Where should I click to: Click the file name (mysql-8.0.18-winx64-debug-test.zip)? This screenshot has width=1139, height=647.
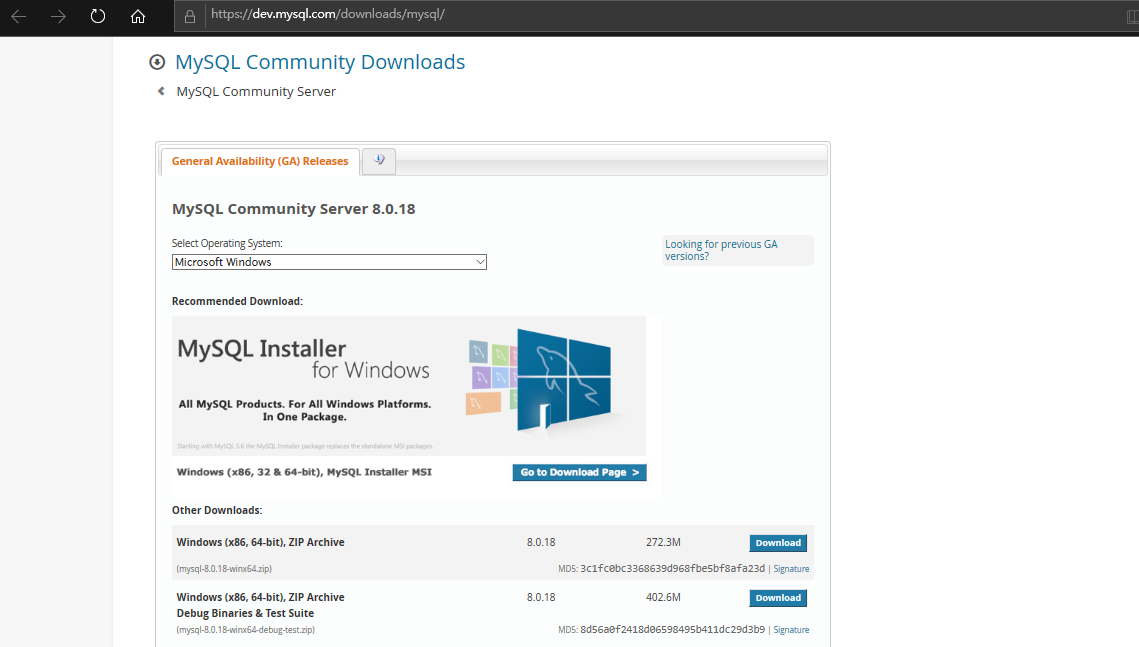tap(246, 630)
